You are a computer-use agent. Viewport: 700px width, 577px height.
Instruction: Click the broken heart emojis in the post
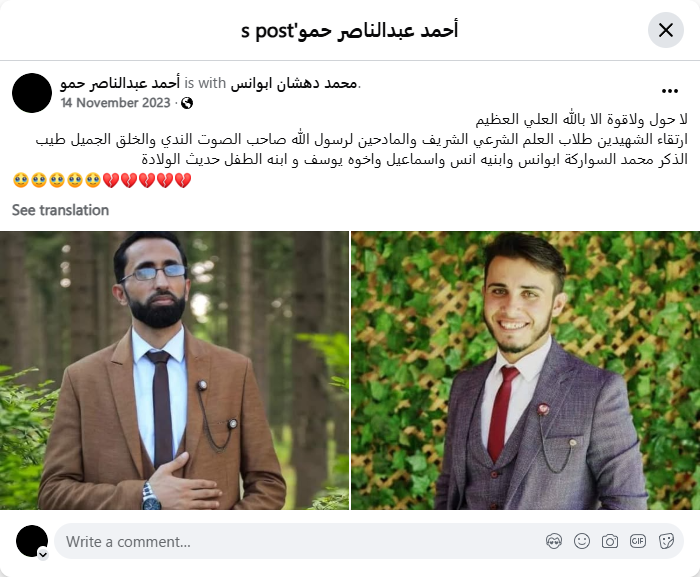point(147,180)
